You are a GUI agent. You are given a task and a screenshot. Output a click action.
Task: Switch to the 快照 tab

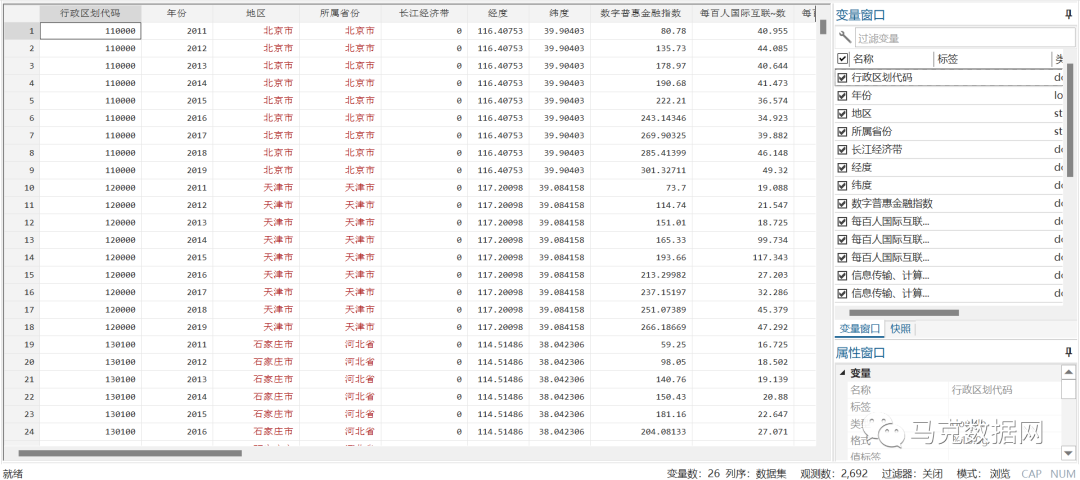(x=900, y=328)
